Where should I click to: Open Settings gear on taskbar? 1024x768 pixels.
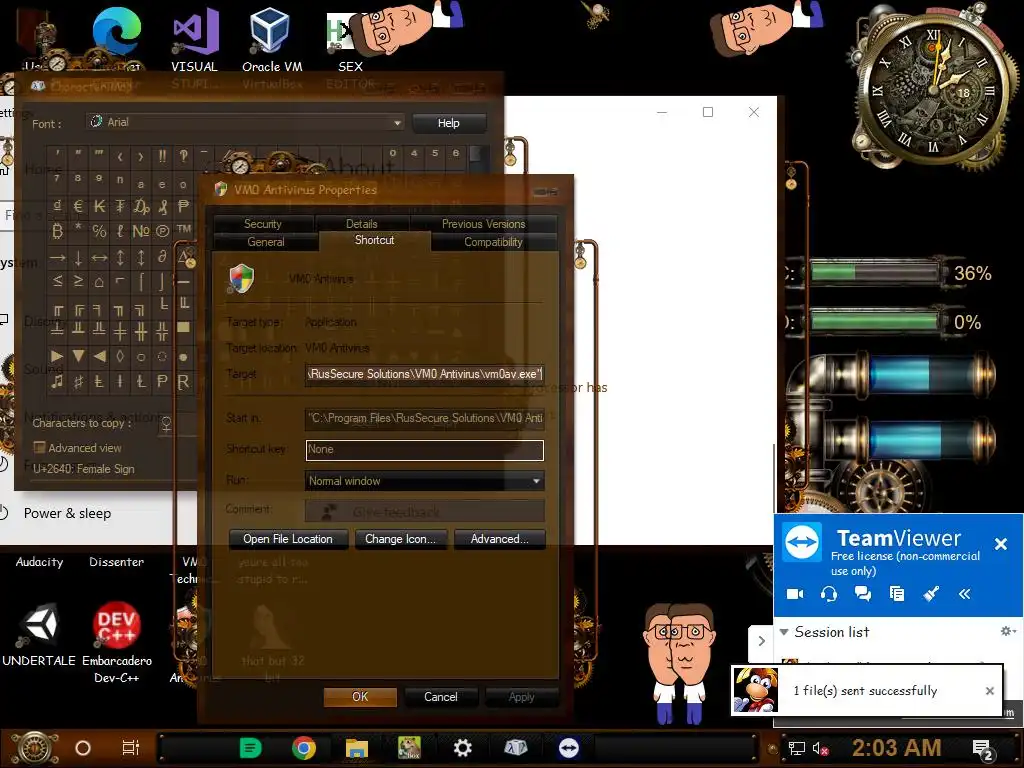462,748
